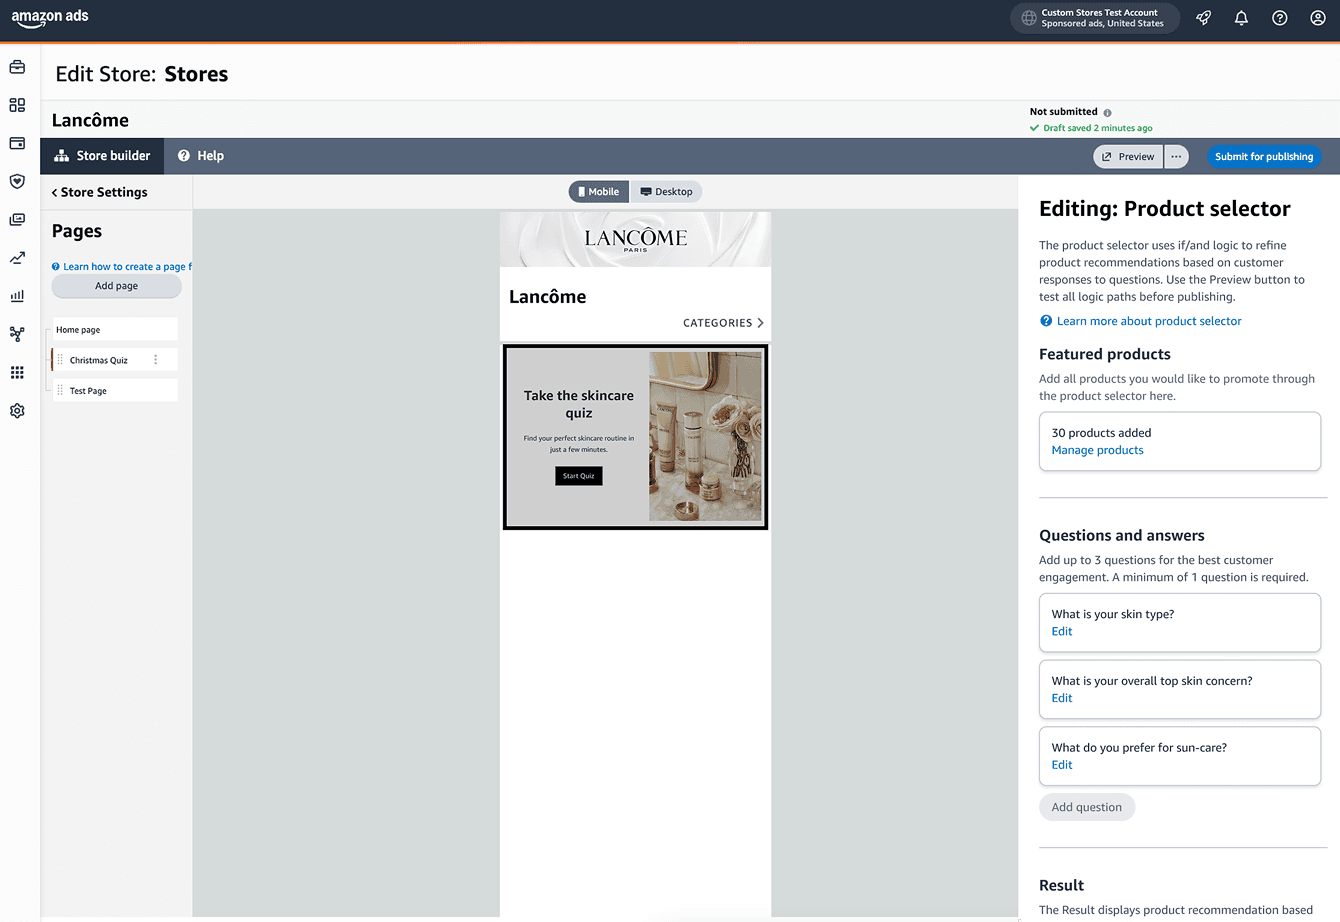Viewport: 1340px width, 922px height.
Task: Switch to the Mobile view
Action: tap(599, 192)
